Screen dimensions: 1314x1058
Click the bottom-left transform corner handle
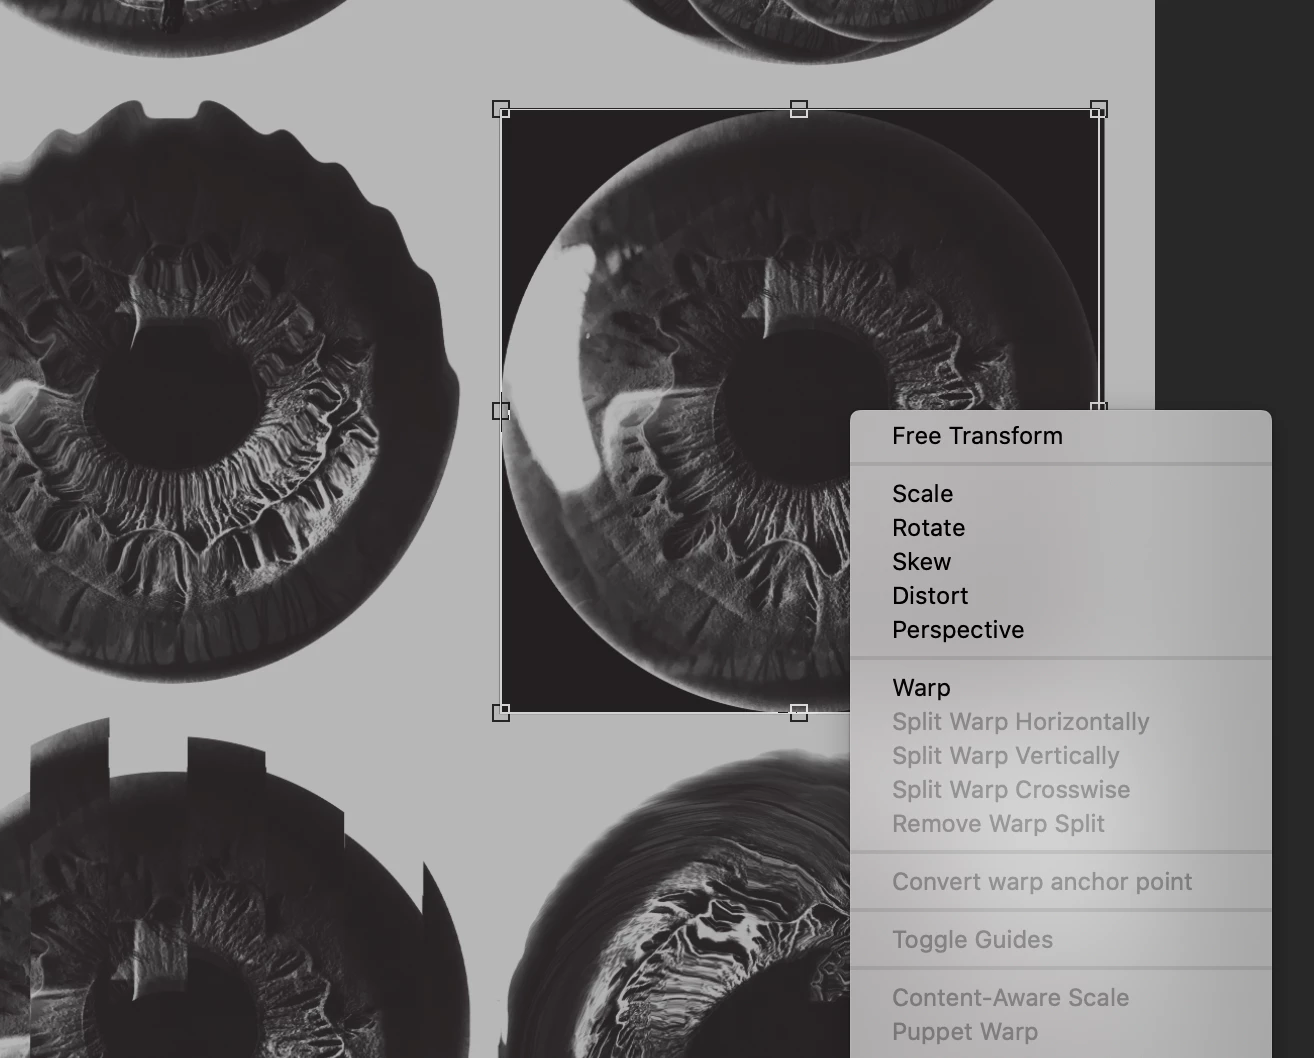[501, 712]
